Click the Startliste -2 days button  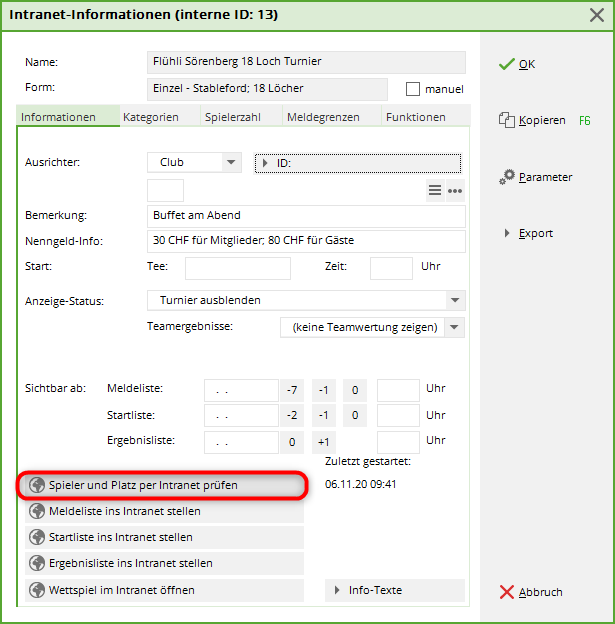(x=292, y=415)
